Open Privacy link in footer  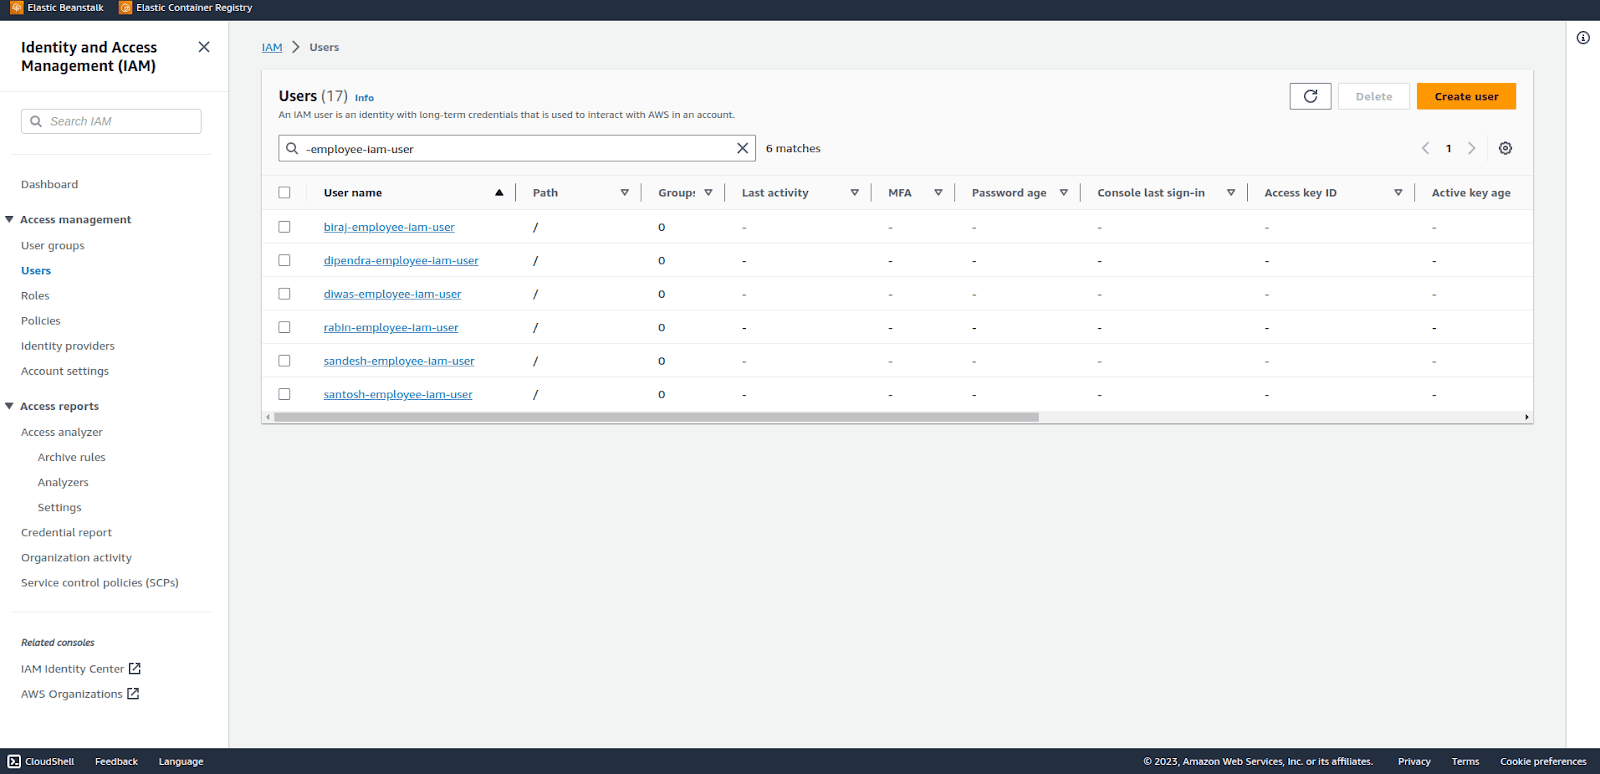pyautogui.click(x=1414, y=761)
